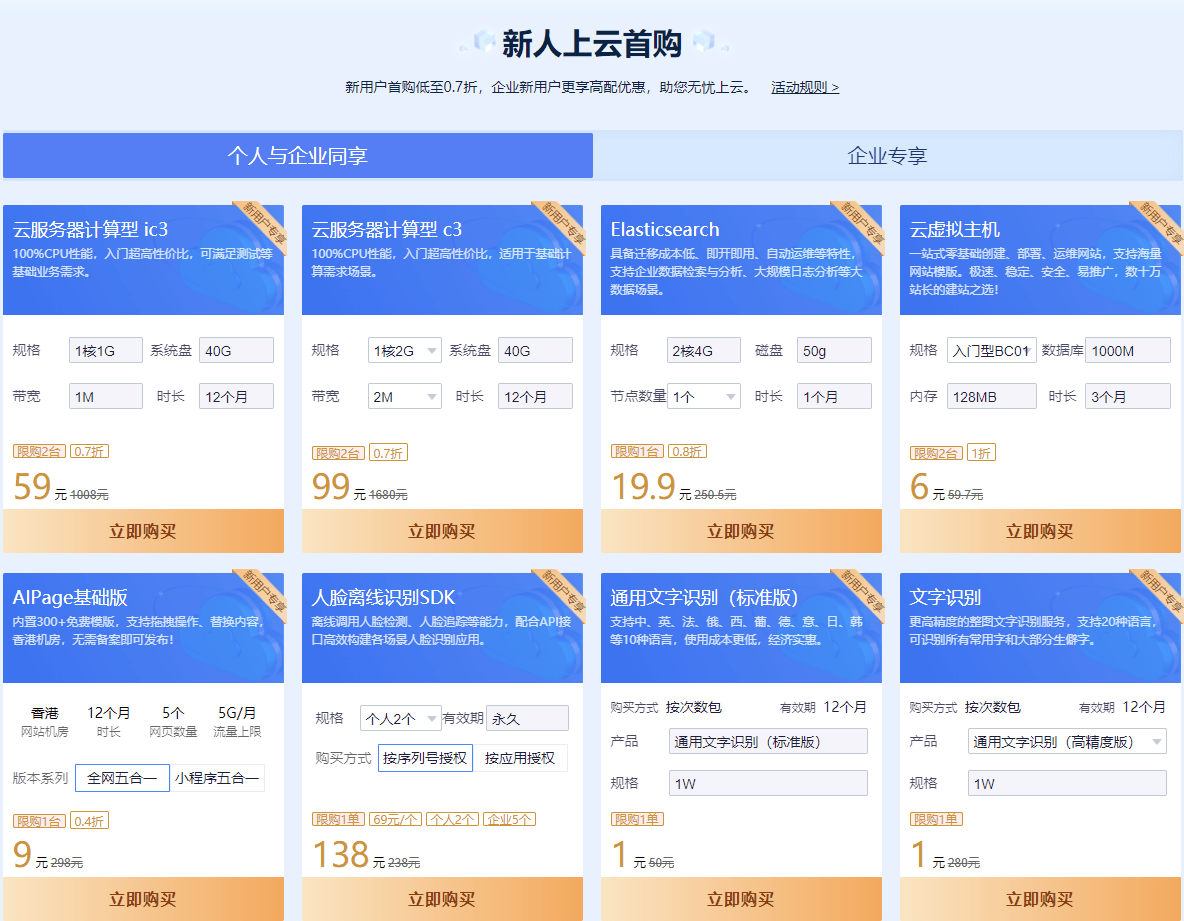Click the 19.9 price on Elasticsearch

[x=643, y=486]
